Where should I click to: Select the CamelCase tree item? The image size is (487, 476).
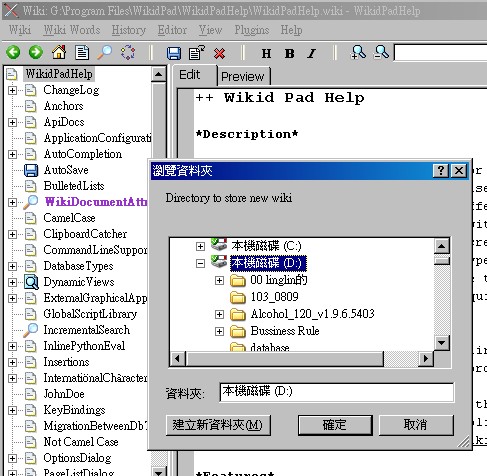point(69,218)
